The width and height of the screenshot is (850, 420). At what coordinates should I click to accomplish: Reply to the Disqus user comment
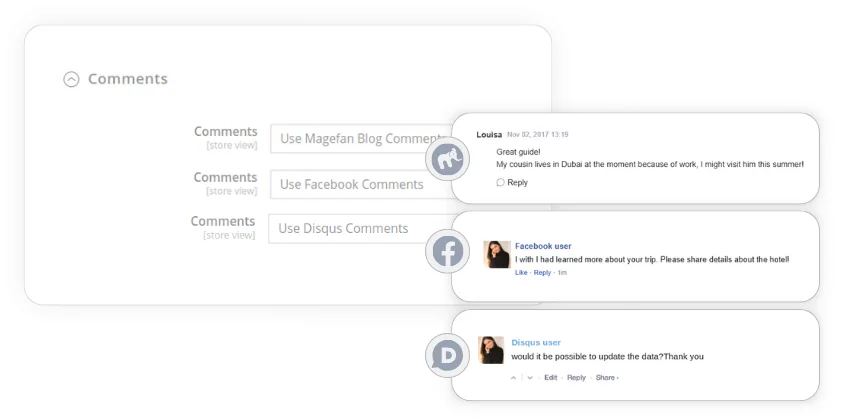pos(576,378)
